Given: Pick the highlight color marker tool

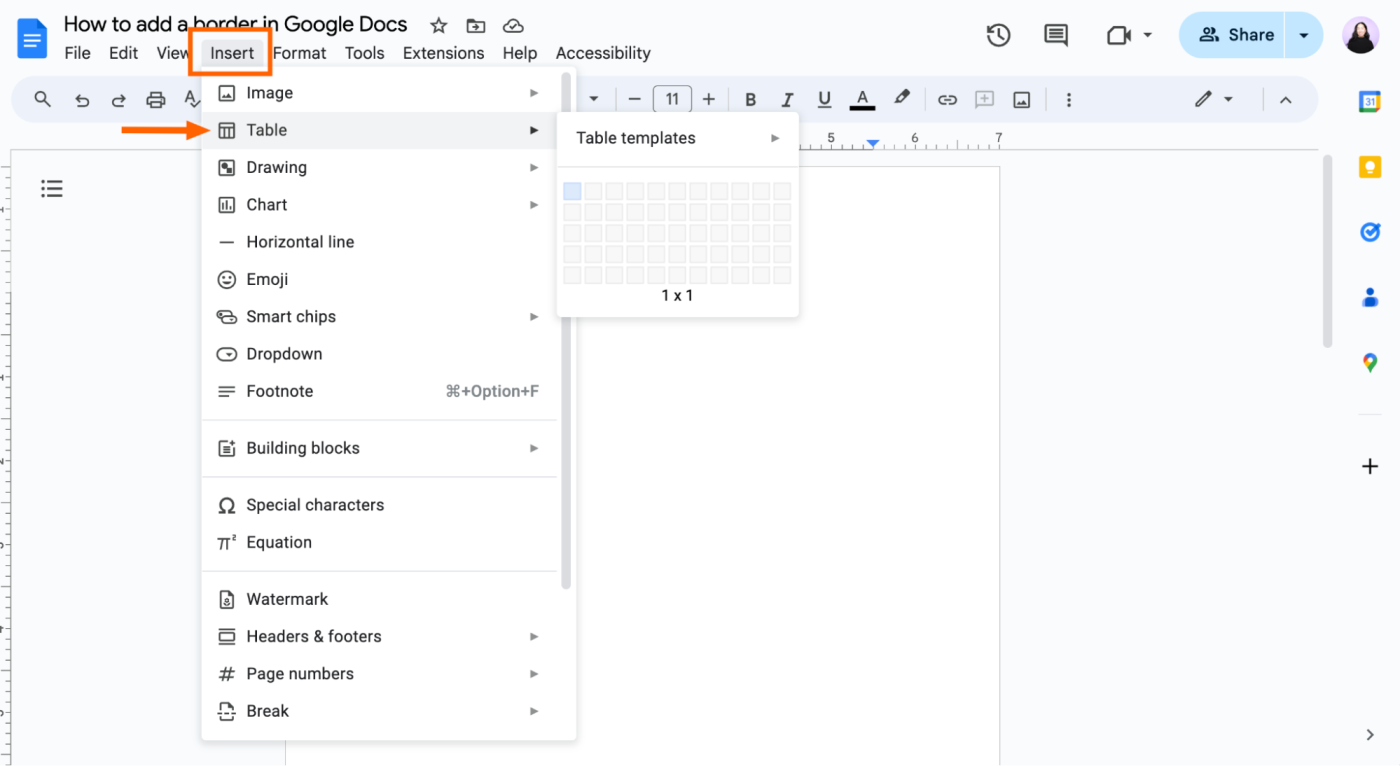Looking at the screenshot, I should click(902, 99).
